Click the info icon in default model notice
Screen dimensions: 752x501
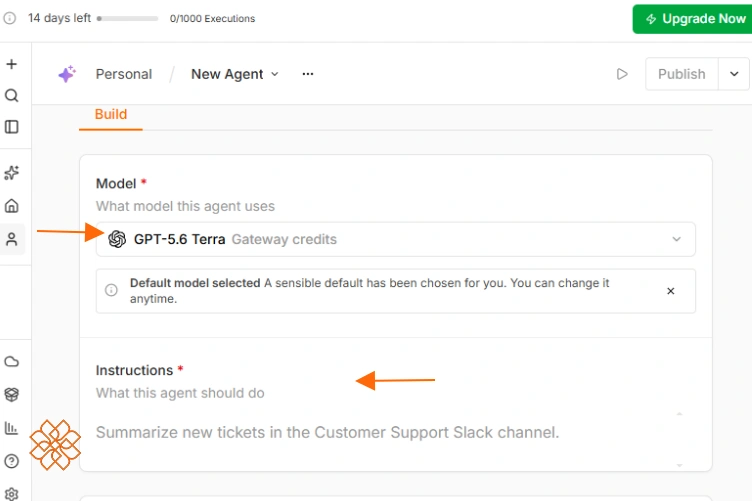(x=111, y=291)
